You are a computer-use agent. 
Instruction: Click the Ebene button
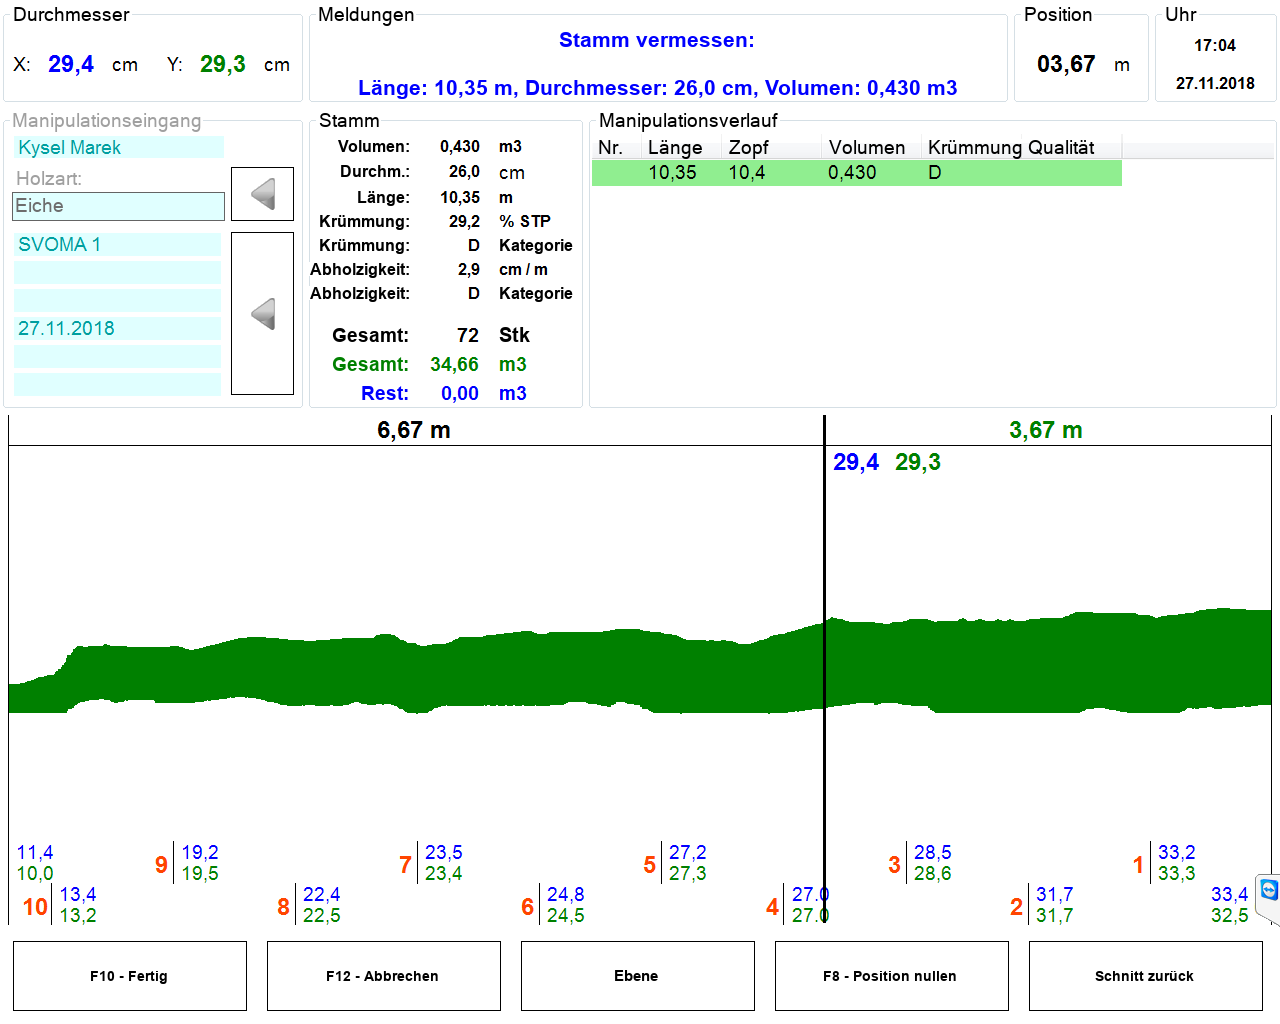(x=637, y=976)
